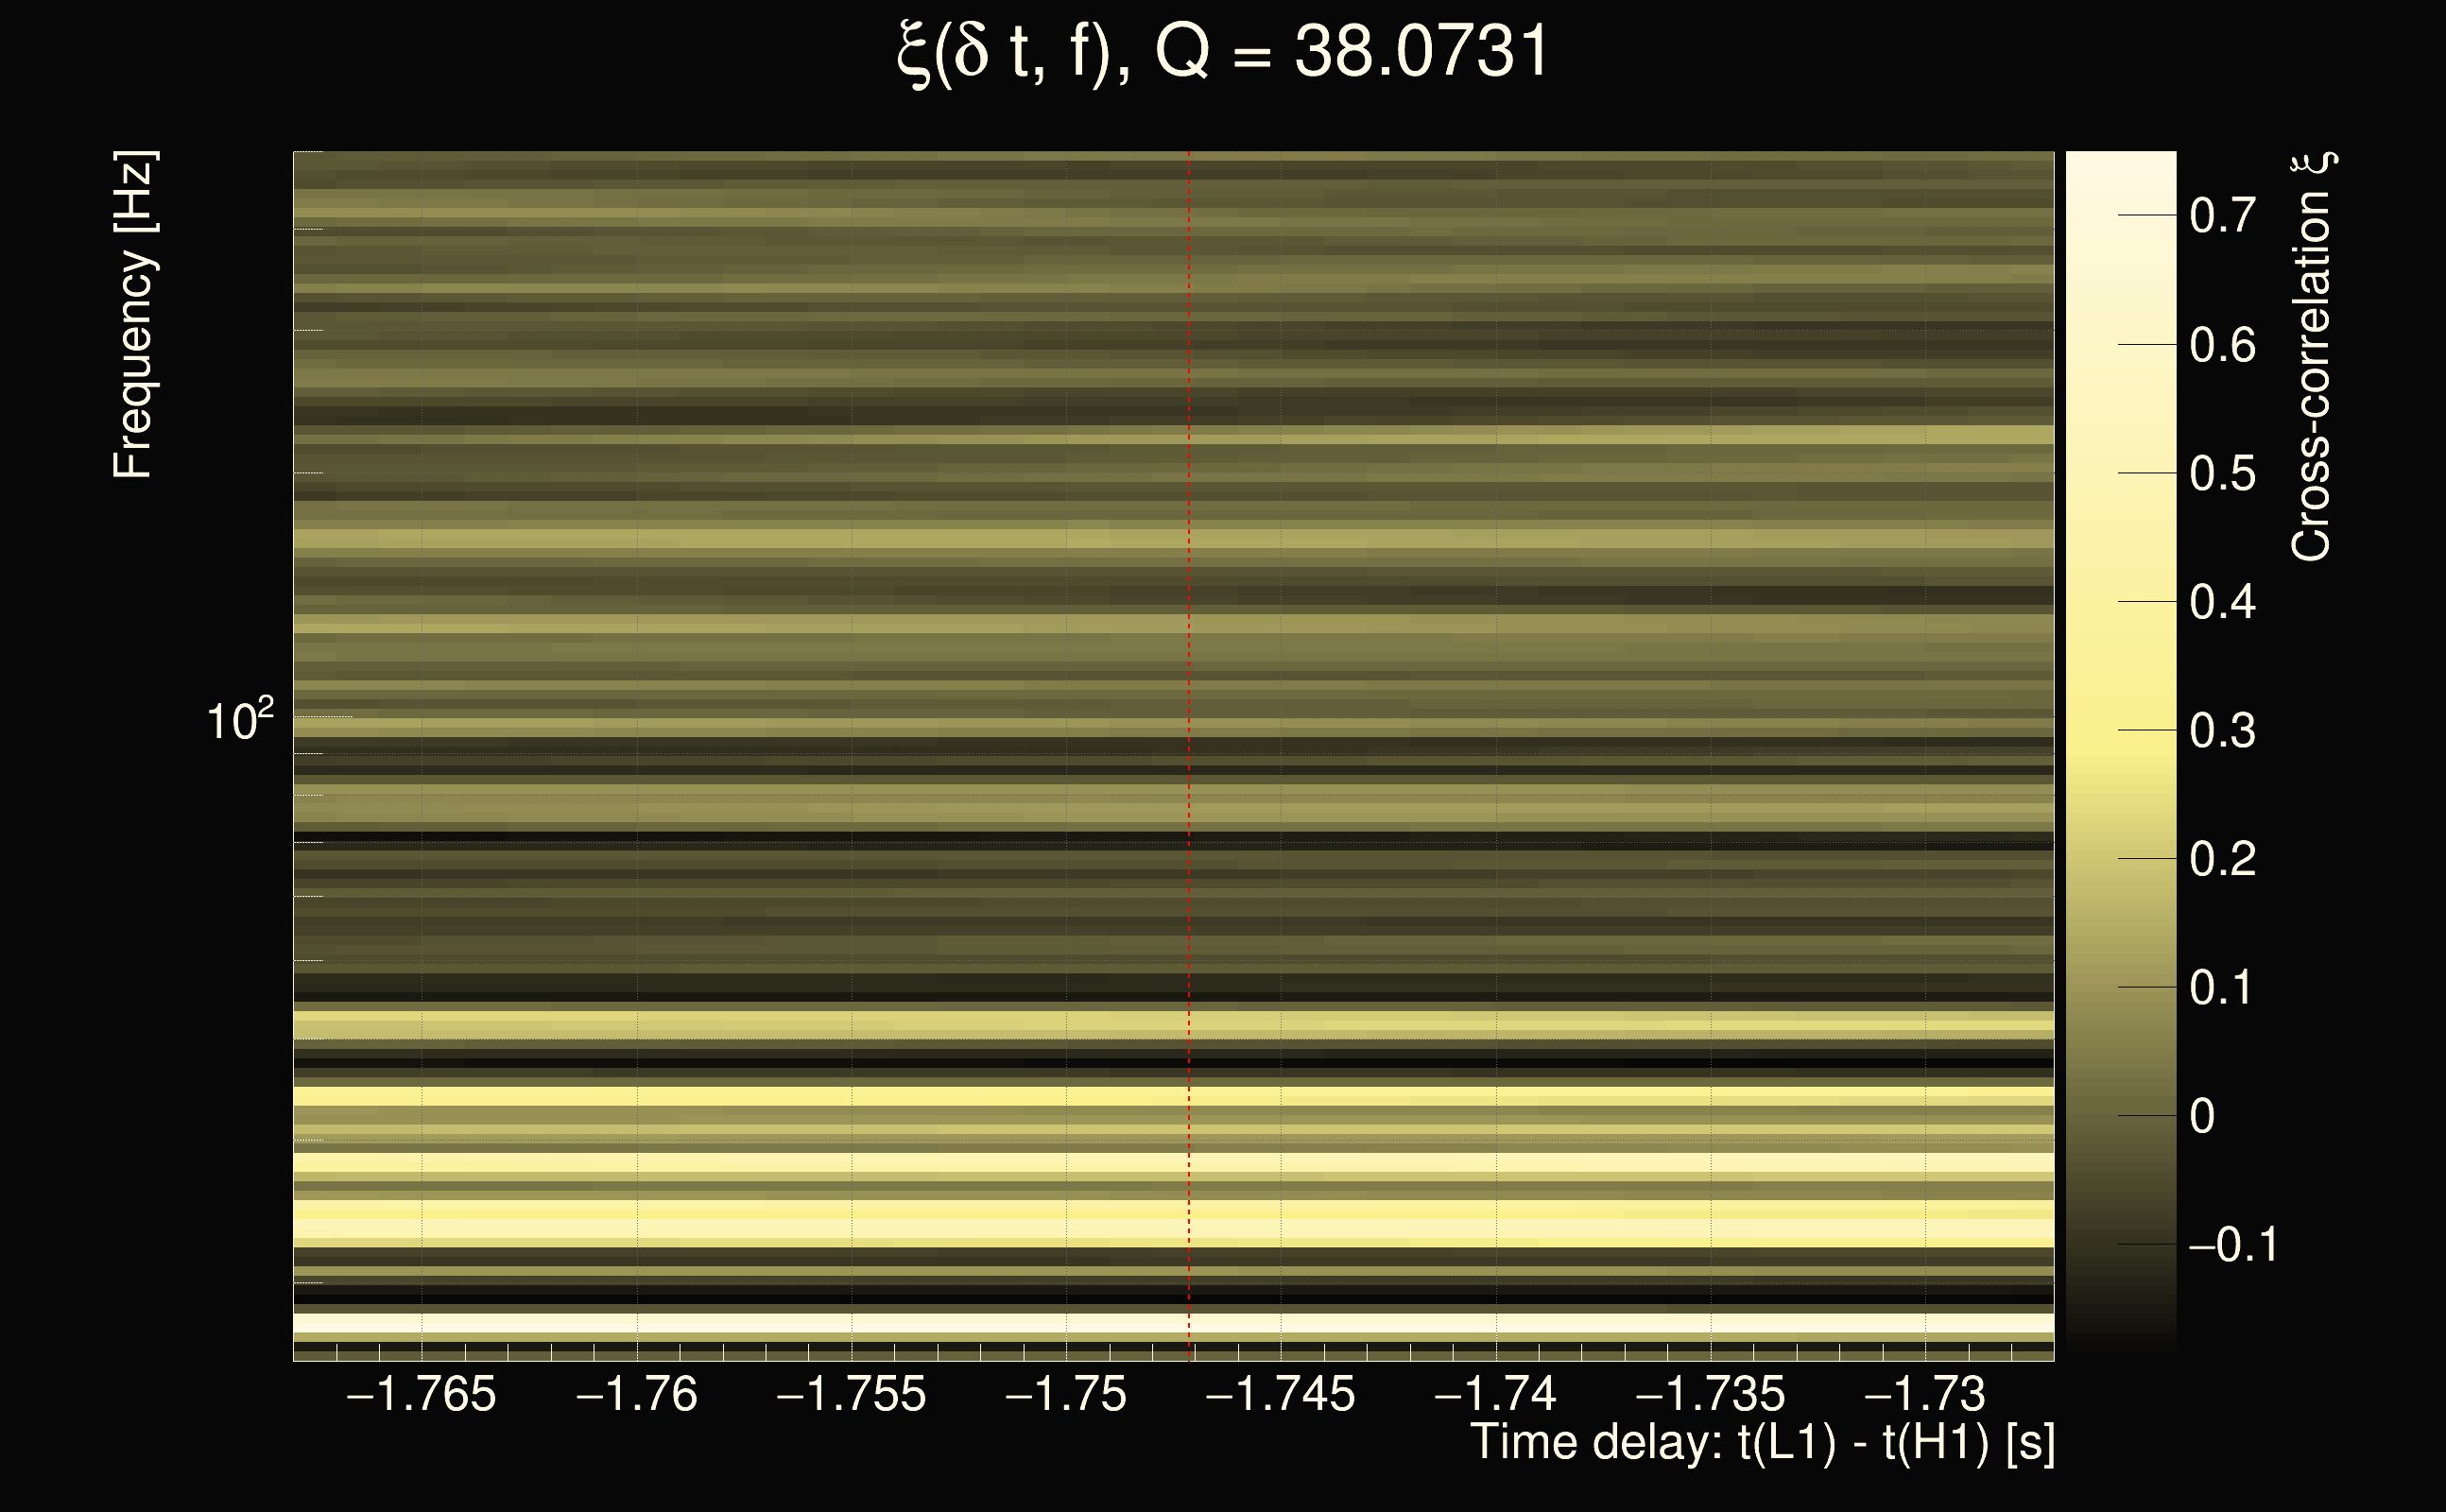Click the -1.745 time delay tick label
2446x1512 pixels.
click(1280, 1394)
